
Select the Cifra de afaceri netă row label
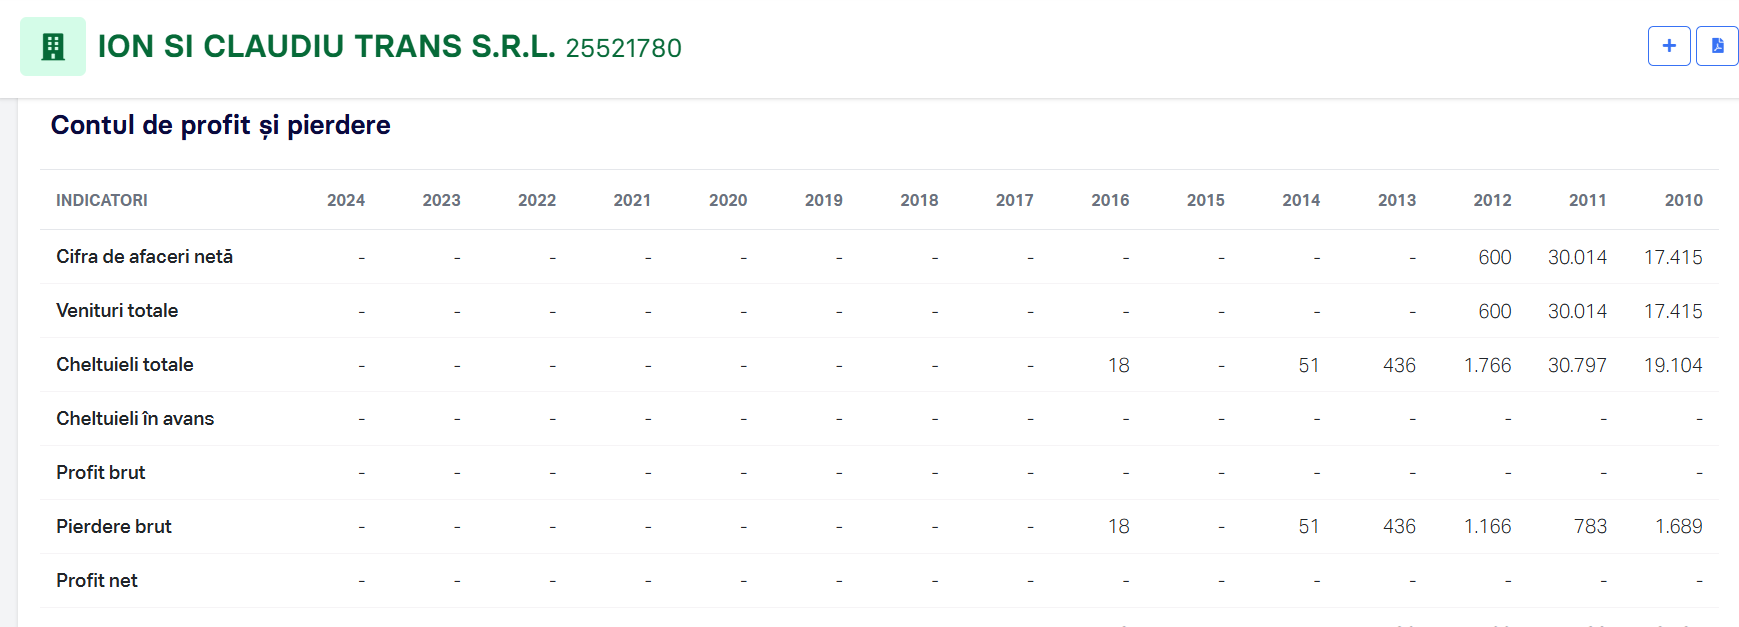tap(144, 257)
